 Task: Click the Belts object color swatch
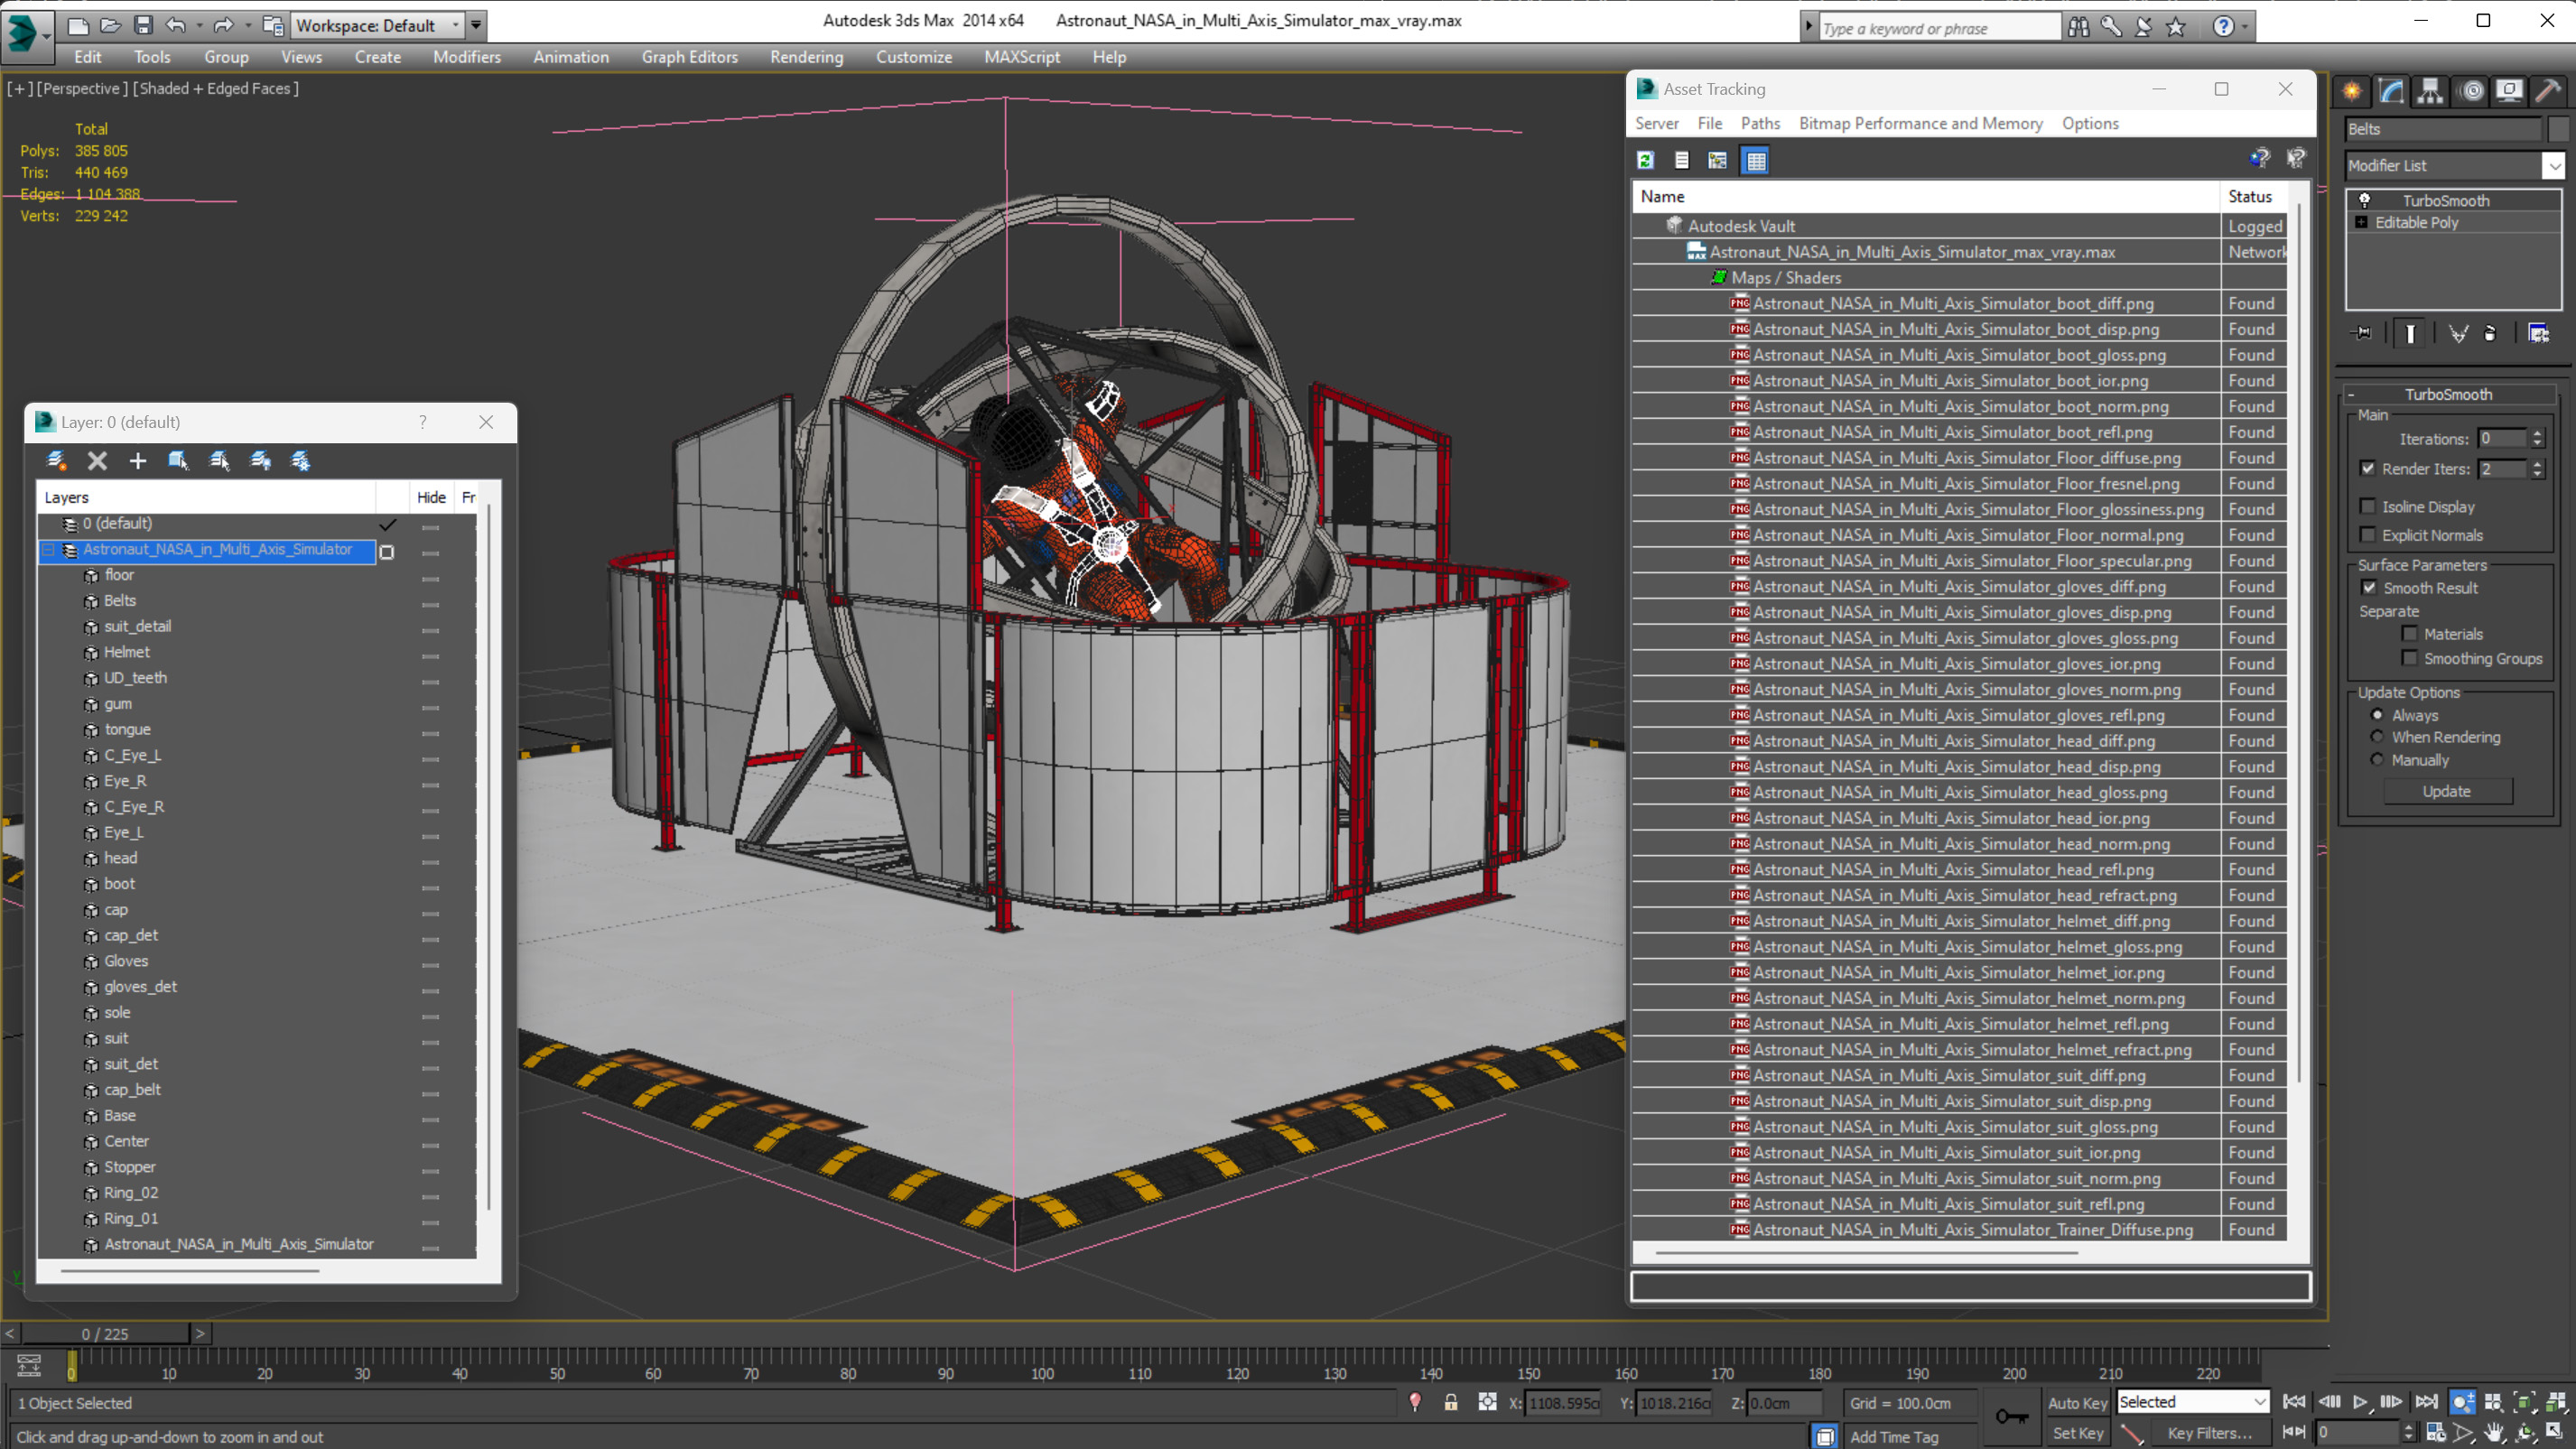(2558, 129)
